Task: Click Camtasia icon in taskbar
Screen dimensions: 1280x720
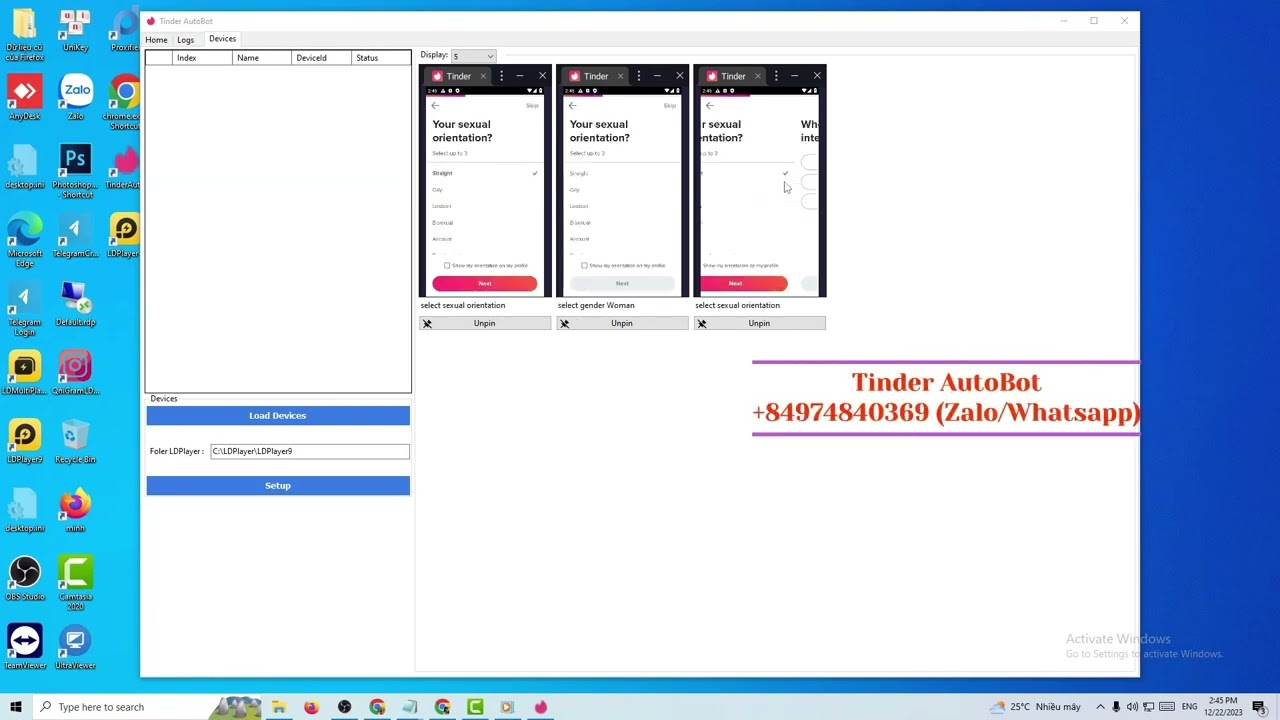Action: pos(475,707)
